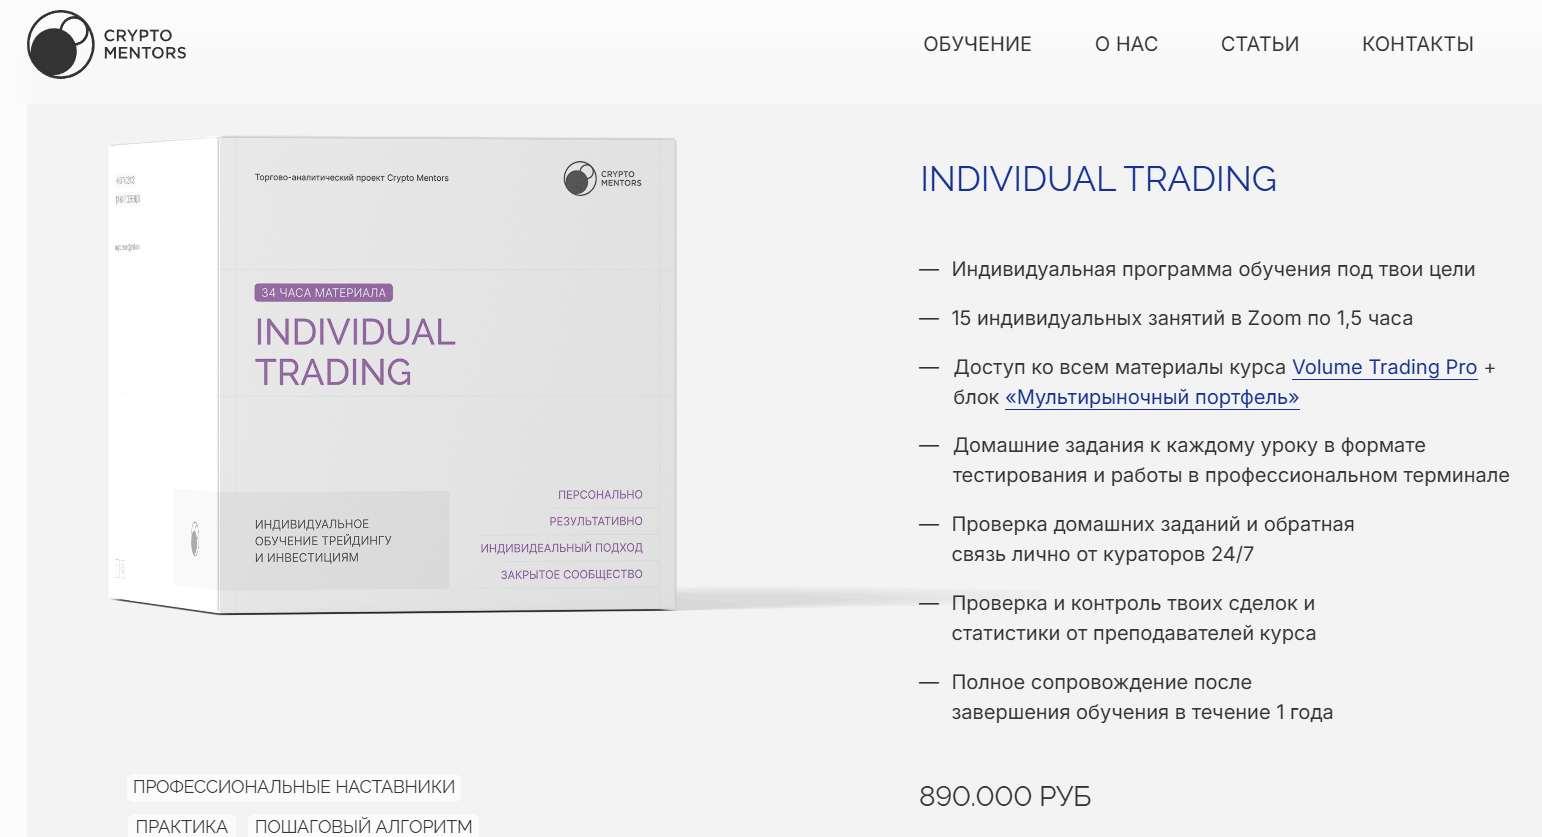
Task: Open the ОБУЧЕНИЕ menu item
Action: pyautogui.click(x=977, y=44)
